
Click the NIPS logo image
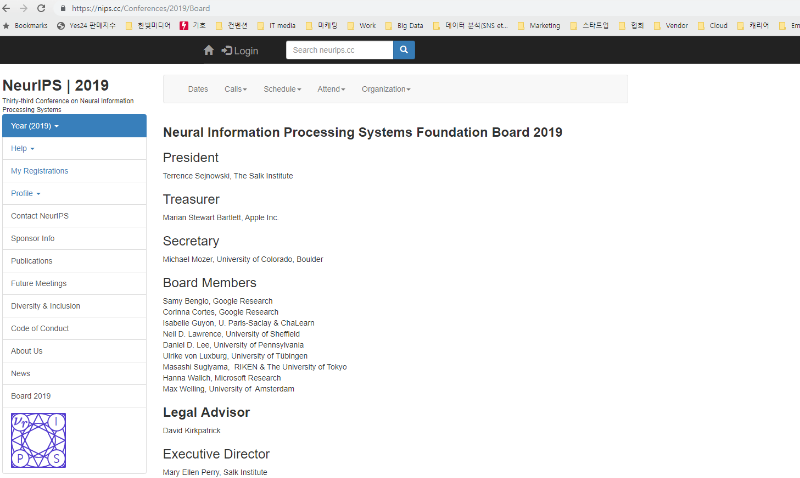38,440
